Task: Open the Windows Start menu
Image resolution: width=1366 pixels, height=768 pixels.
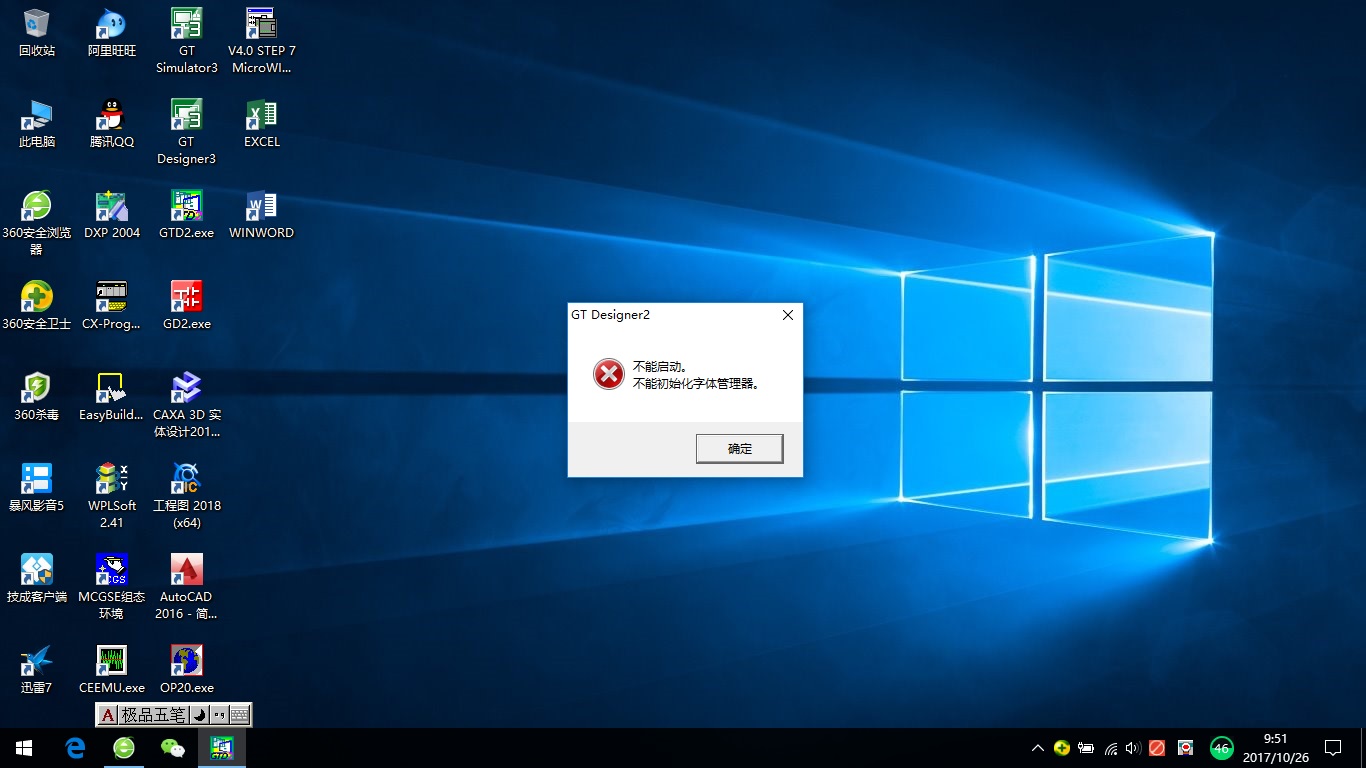Action: tap(24, 748)
